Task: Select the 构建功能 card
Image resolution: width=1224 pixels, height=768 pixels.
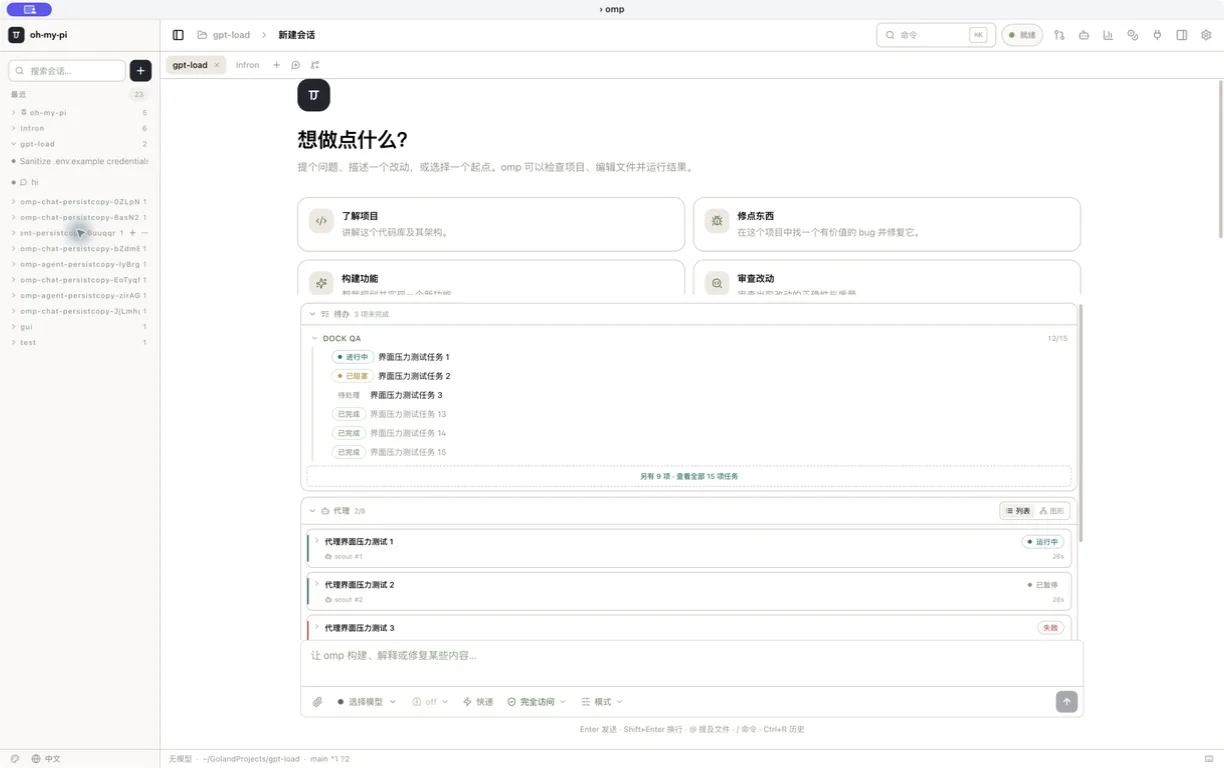Action: (x=491, y=277)
